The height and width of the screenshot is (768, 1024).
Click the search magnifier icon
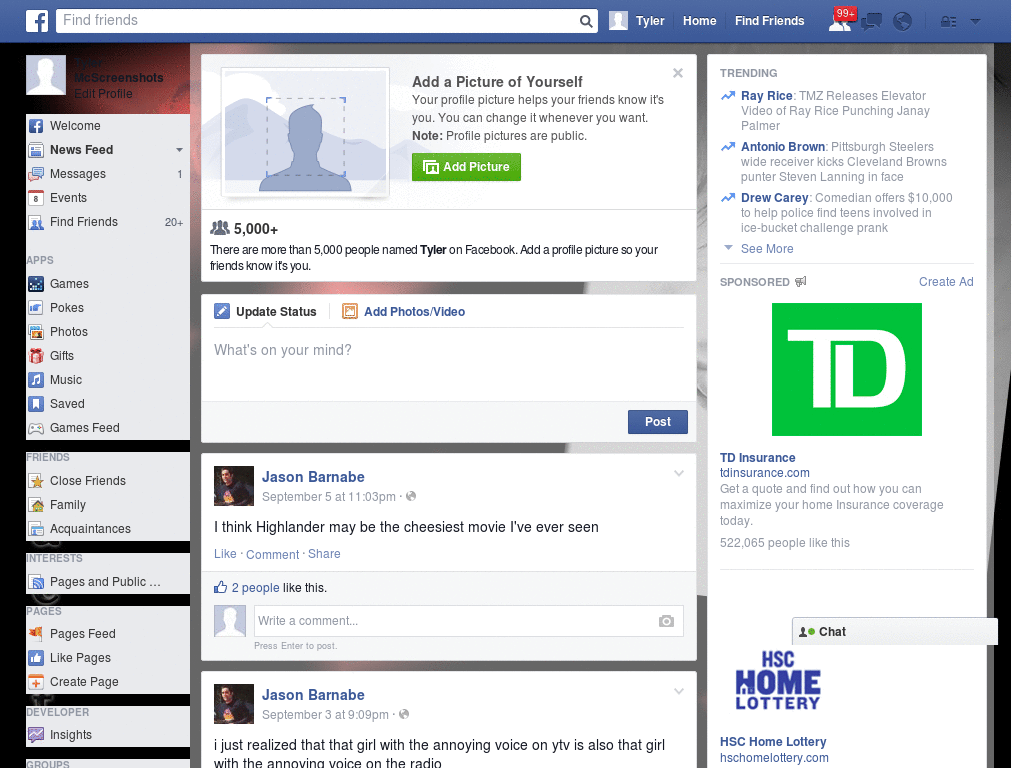click(x=586, y=22)
